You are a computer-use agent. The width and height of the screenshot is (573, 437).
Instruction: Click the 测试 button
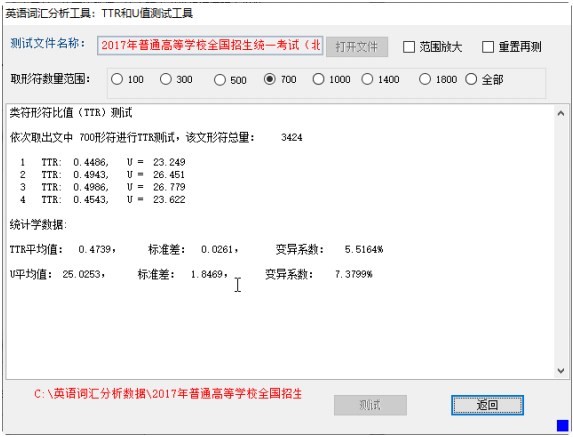click(x=370, y=405)
